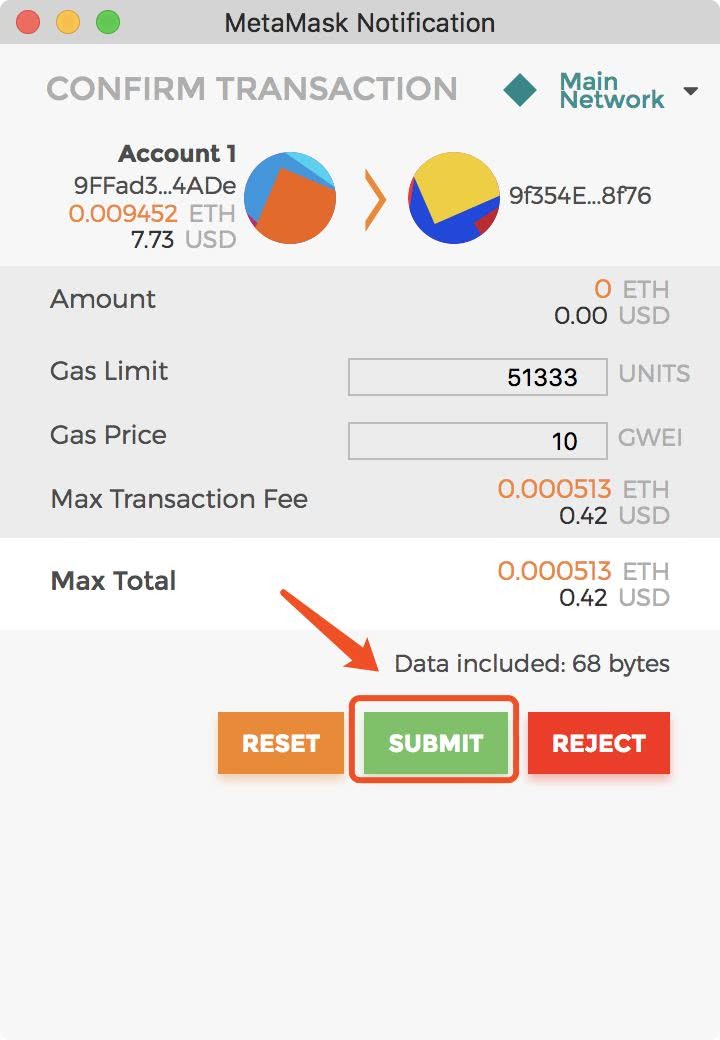This screenshot has width=720, height=1040.
Task: Click the Main Network diamond icon
Action: tap(520, 91)
